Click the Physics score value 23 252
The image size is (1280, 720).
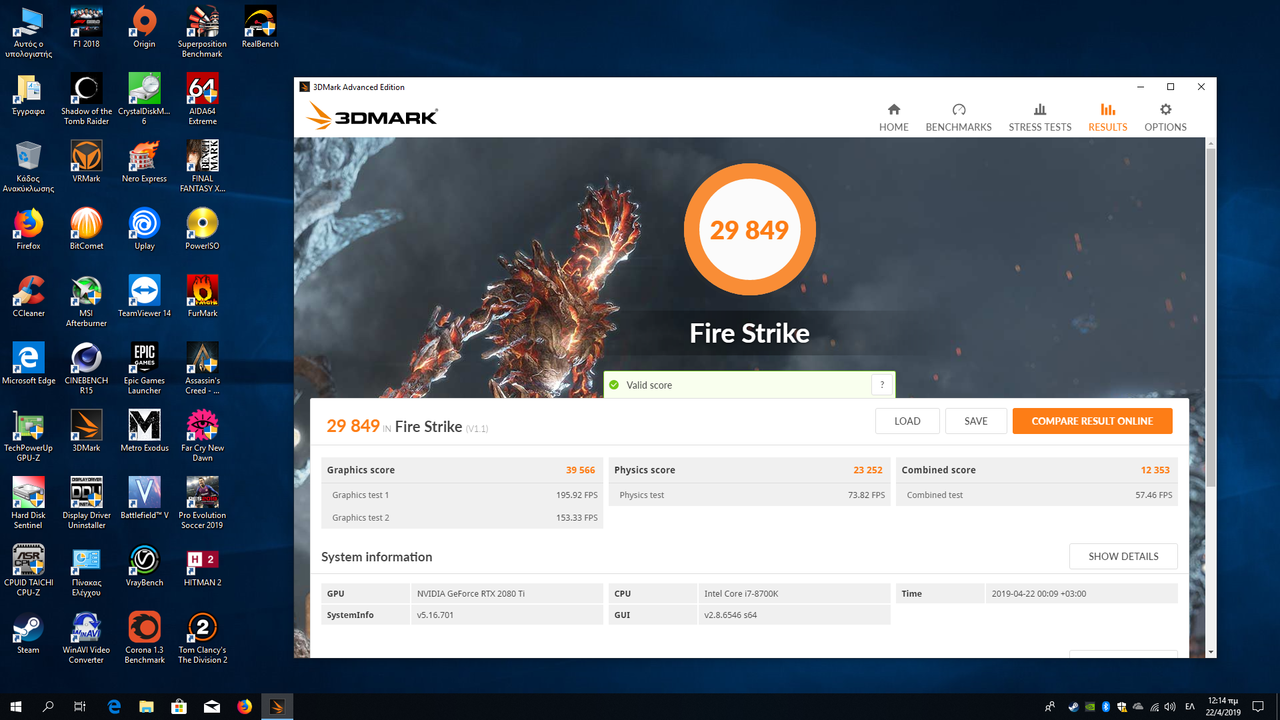[x=868, y=470]
